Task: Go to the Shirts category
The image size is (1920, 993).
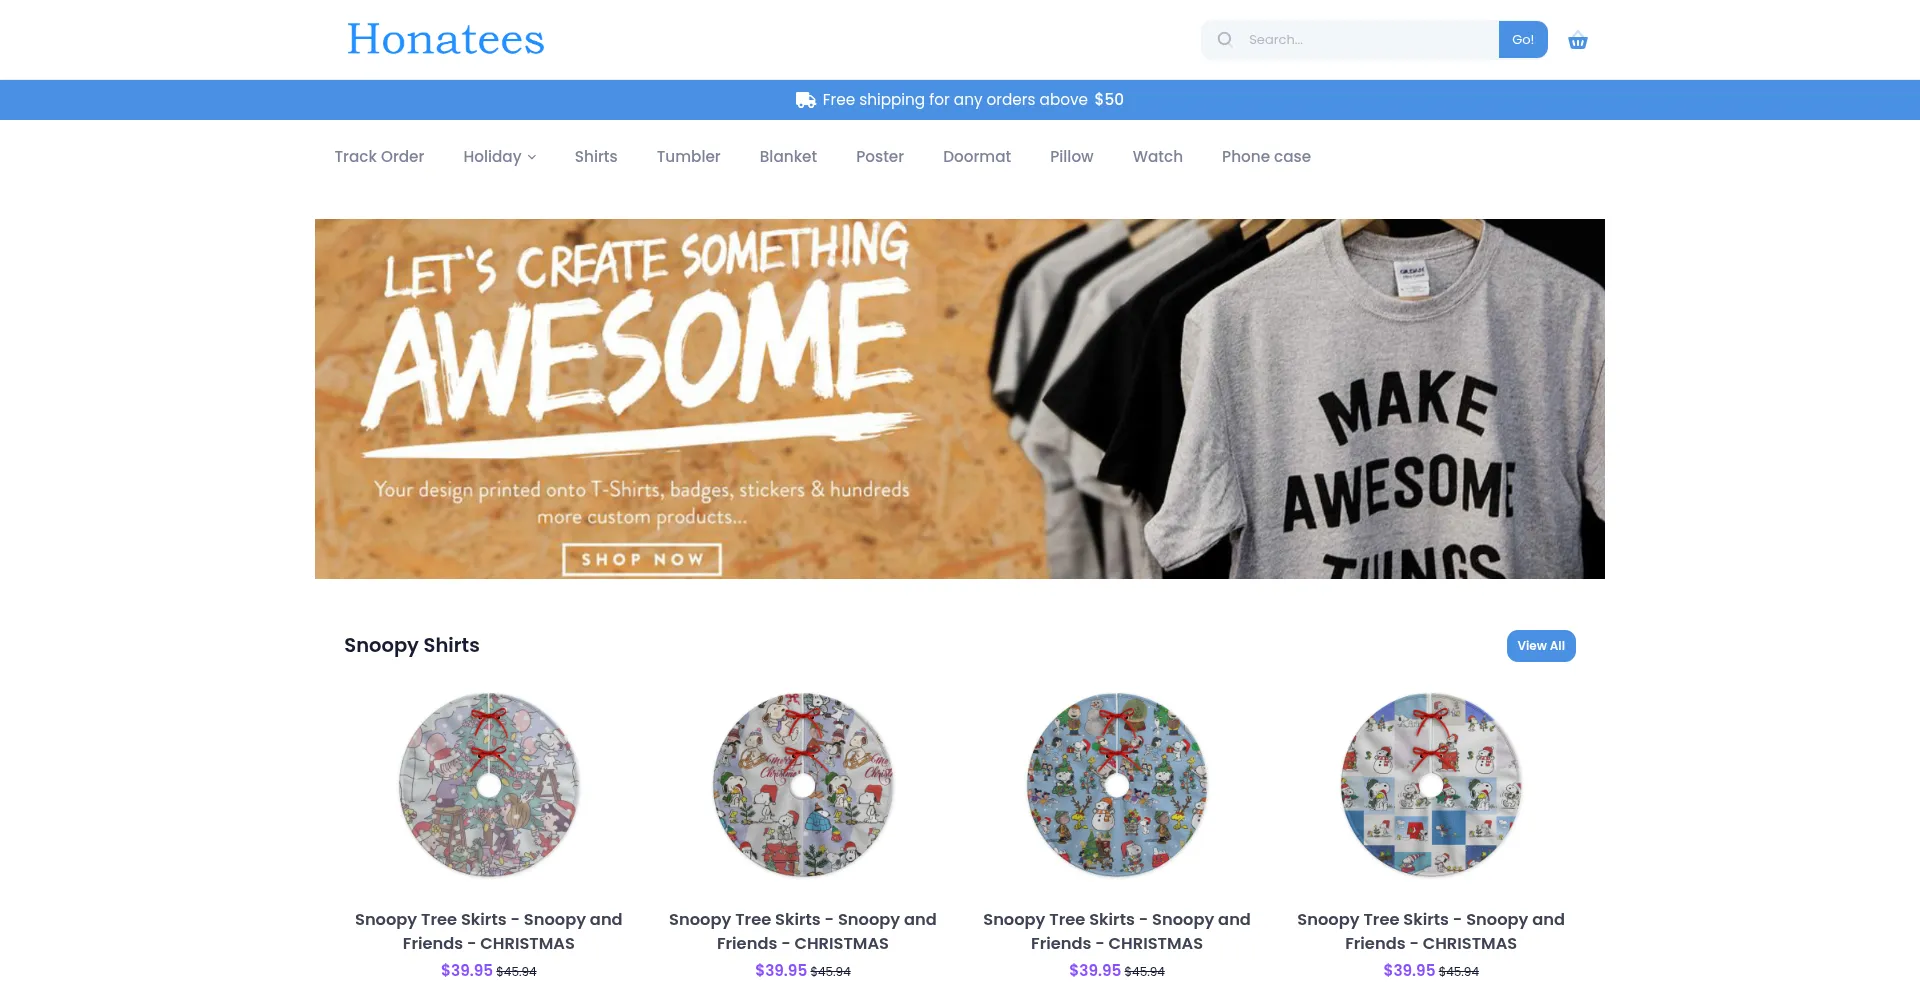Action: click(x=595, y=157)
